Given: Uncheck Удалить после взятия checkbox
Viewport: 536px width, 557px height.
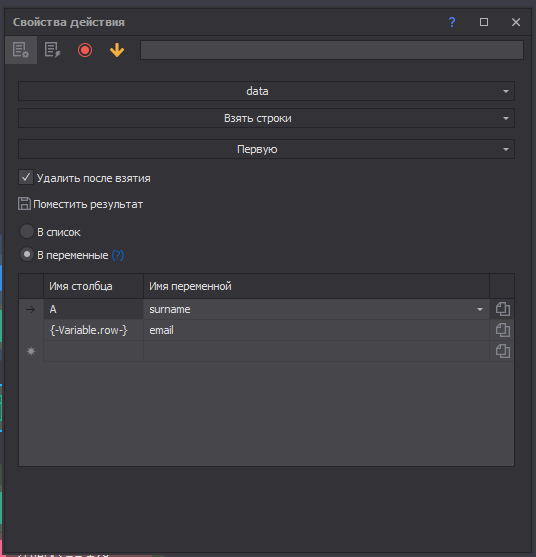Looking at the screenshot, I should coord(26,177).
